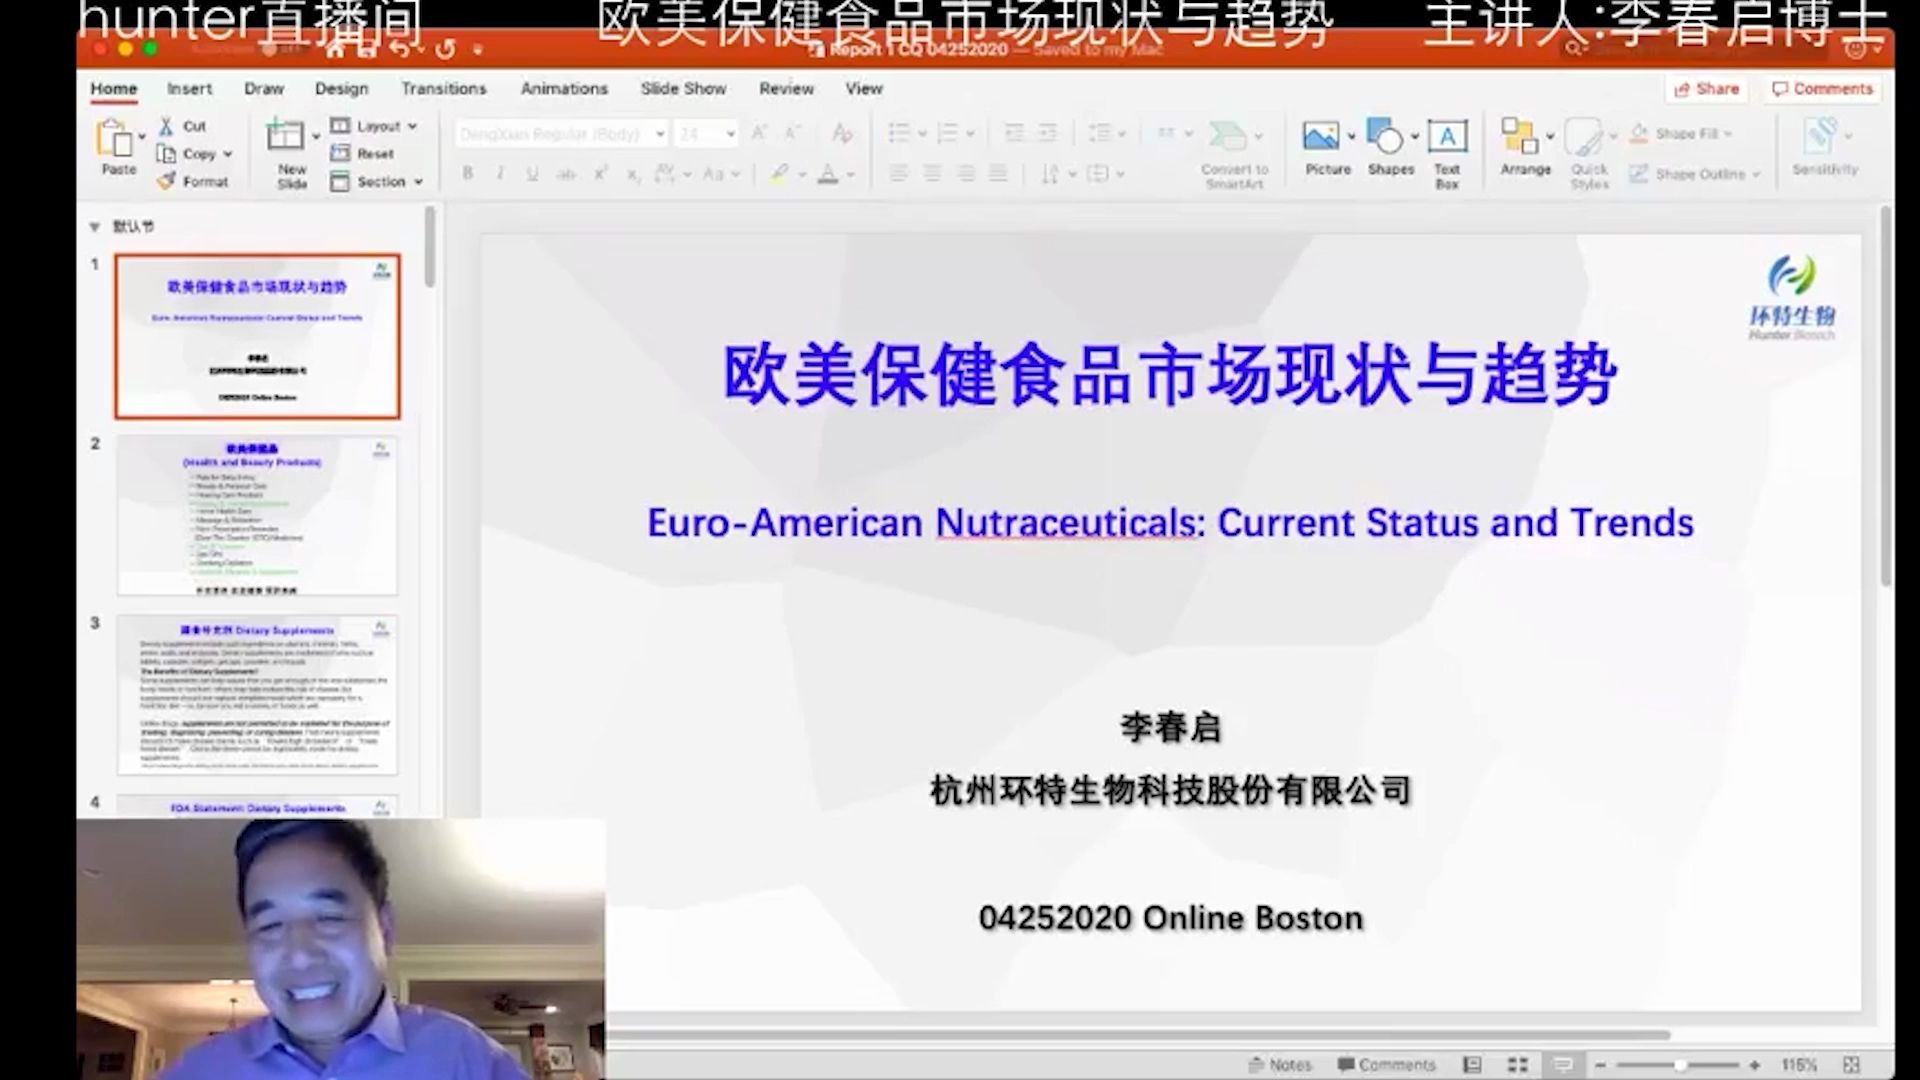Toggle Subscript formatting
1920x1080 pixels.
(632, 174)
